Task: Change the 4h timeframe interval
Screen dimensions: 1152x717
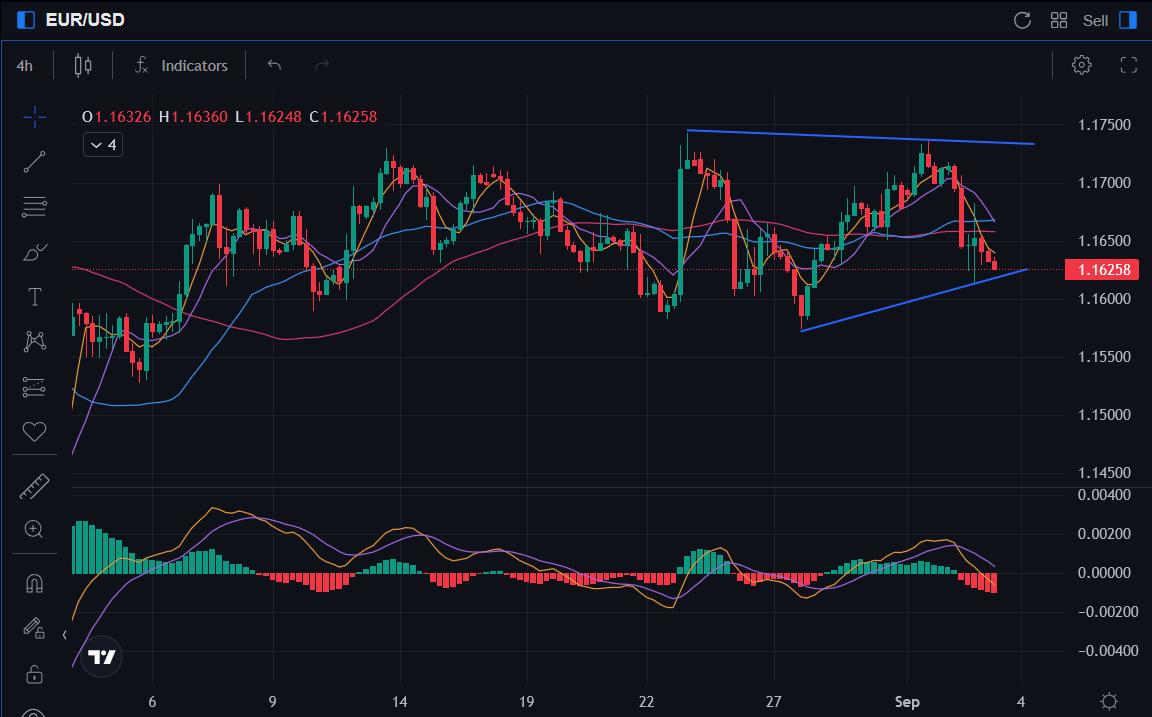Action: (24, 65)
